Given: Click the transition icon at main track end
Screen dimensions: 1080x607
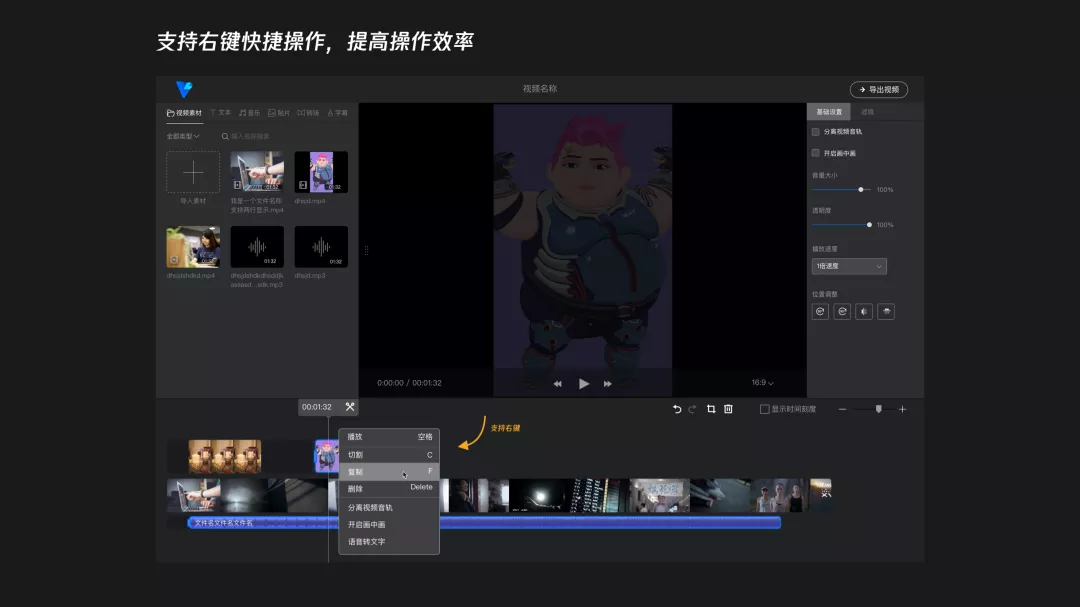Looking at the screenshot, I should tap(825, 493).
